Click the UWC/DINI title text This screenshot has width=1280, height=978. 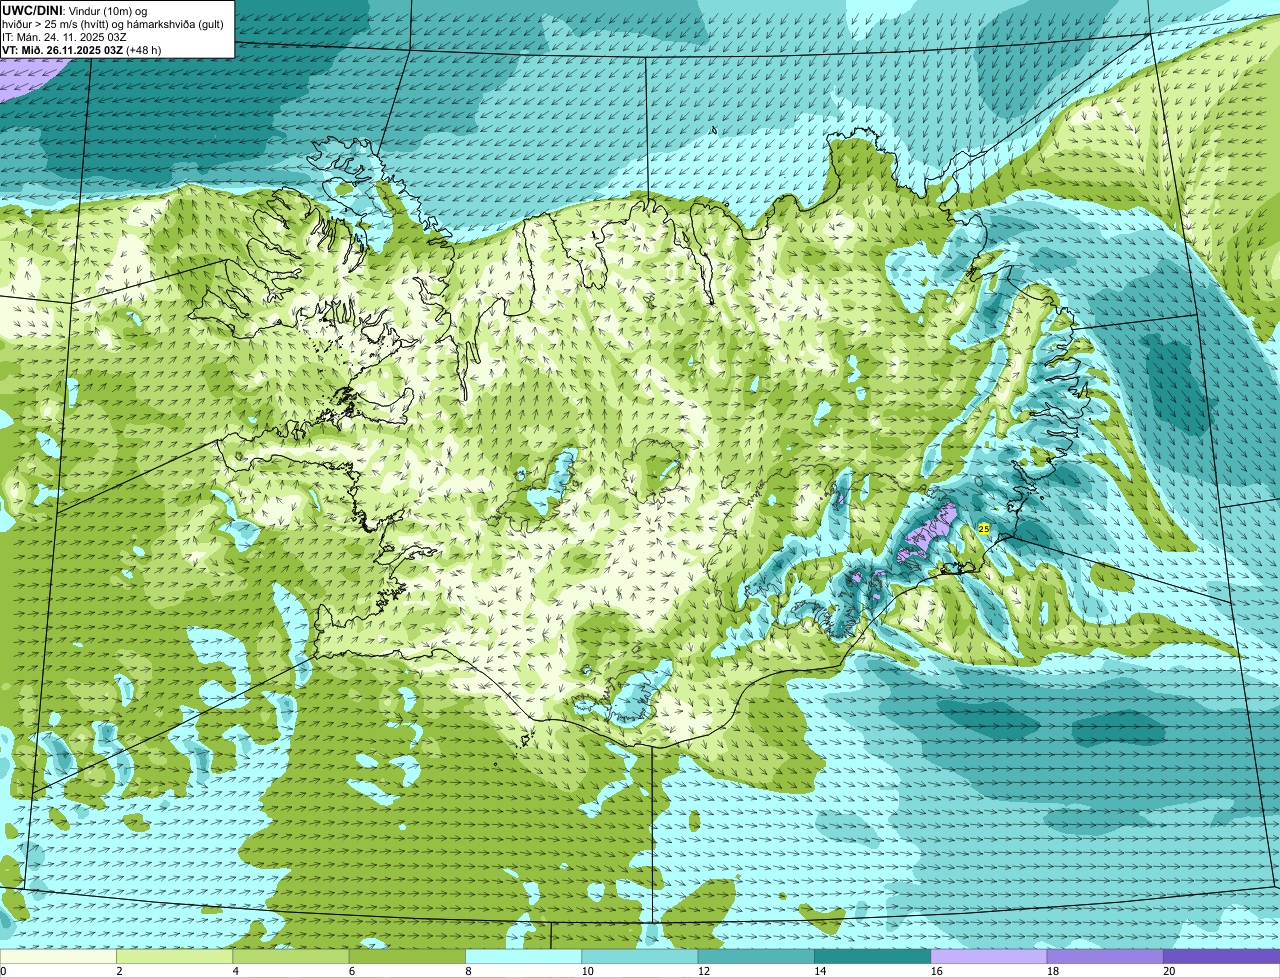point(33,10)
